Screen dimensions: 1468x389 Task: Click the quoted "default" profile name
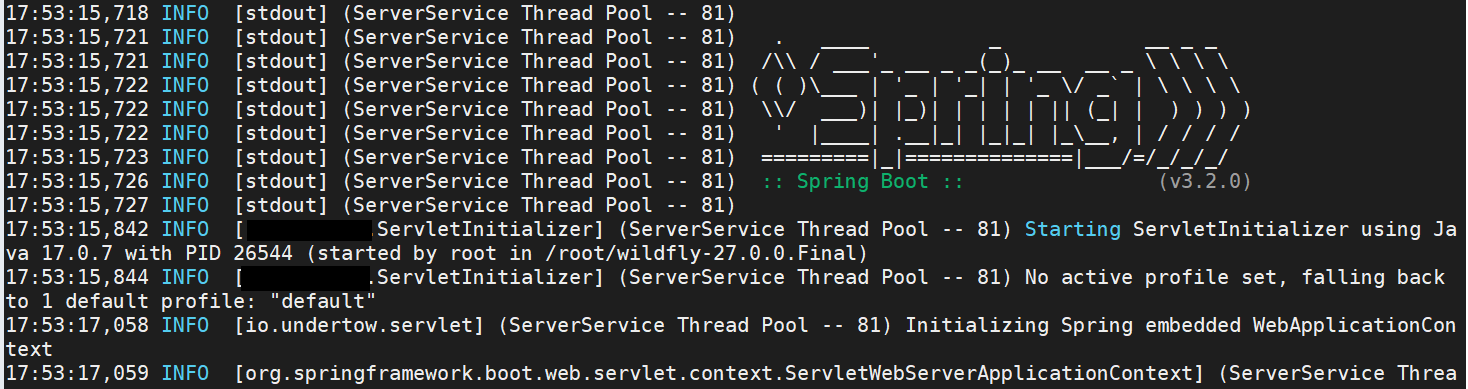pyautogui.click(x=322, y=302)
